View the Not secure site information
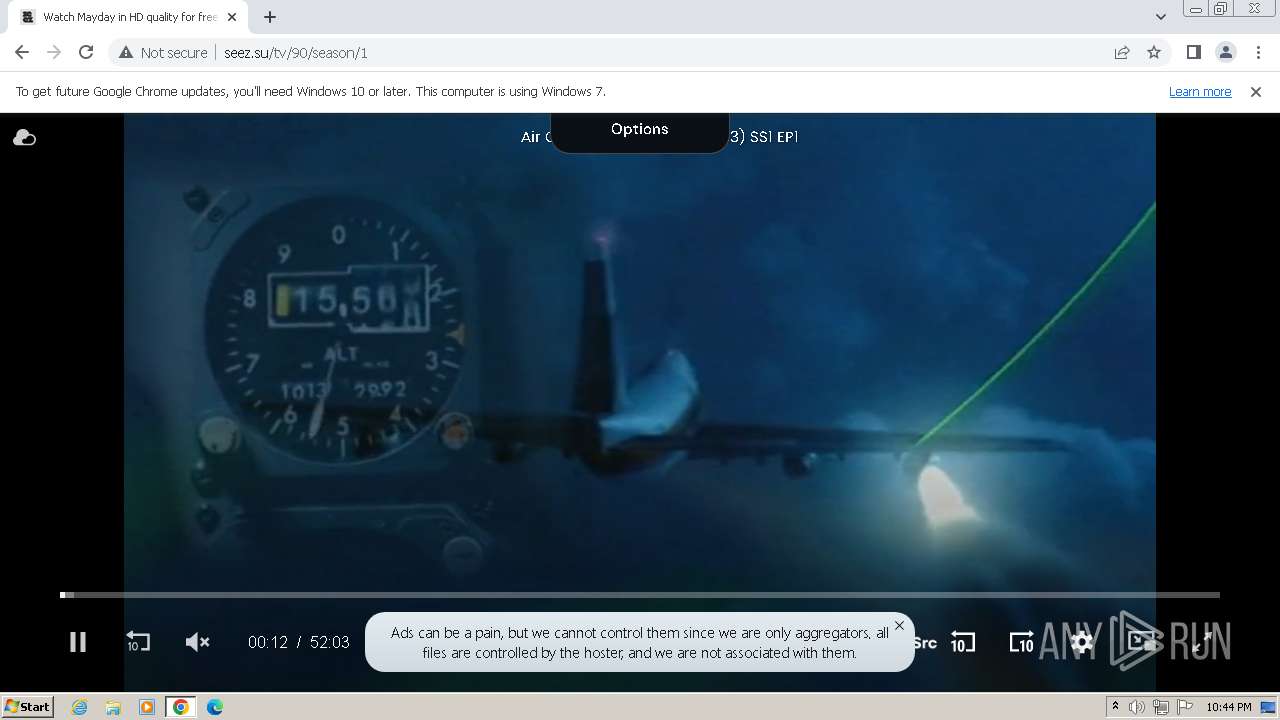Image resolution: width=1280 pixels, height=720 pixels. tap(163, 53)
